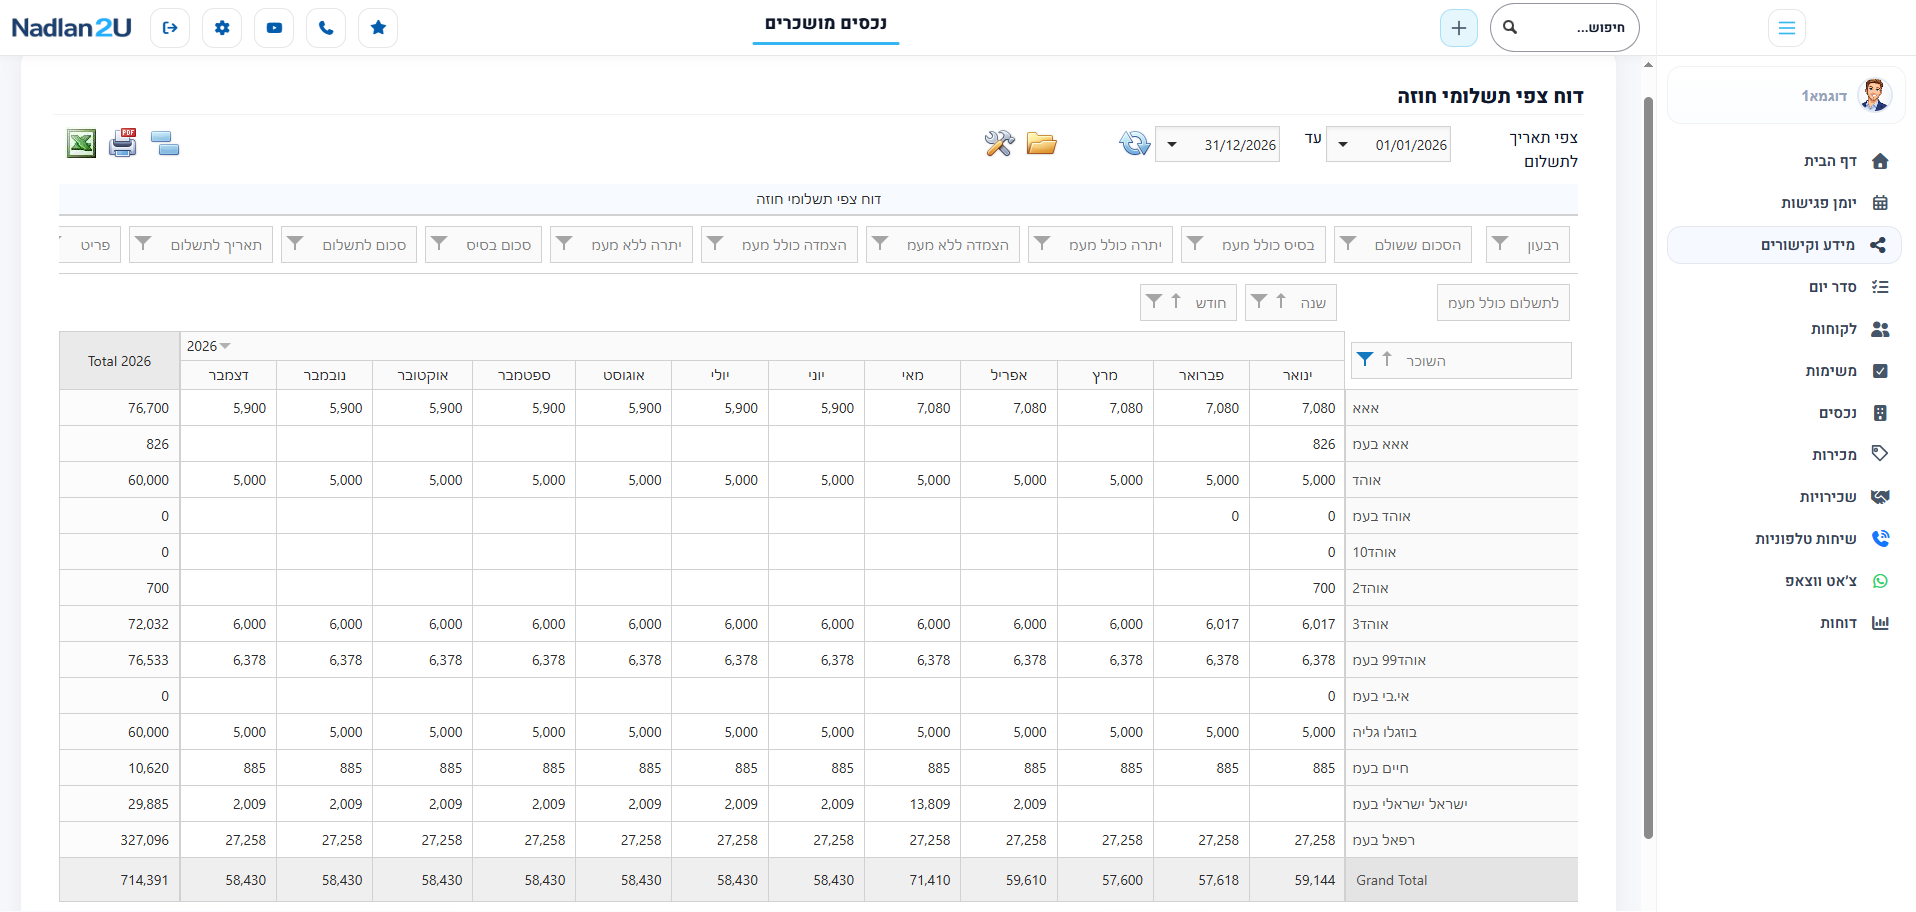Screen dimensions: 1916x912
Task: Click filter funnel on סכום בסיס field
Action: pos(439,243)
